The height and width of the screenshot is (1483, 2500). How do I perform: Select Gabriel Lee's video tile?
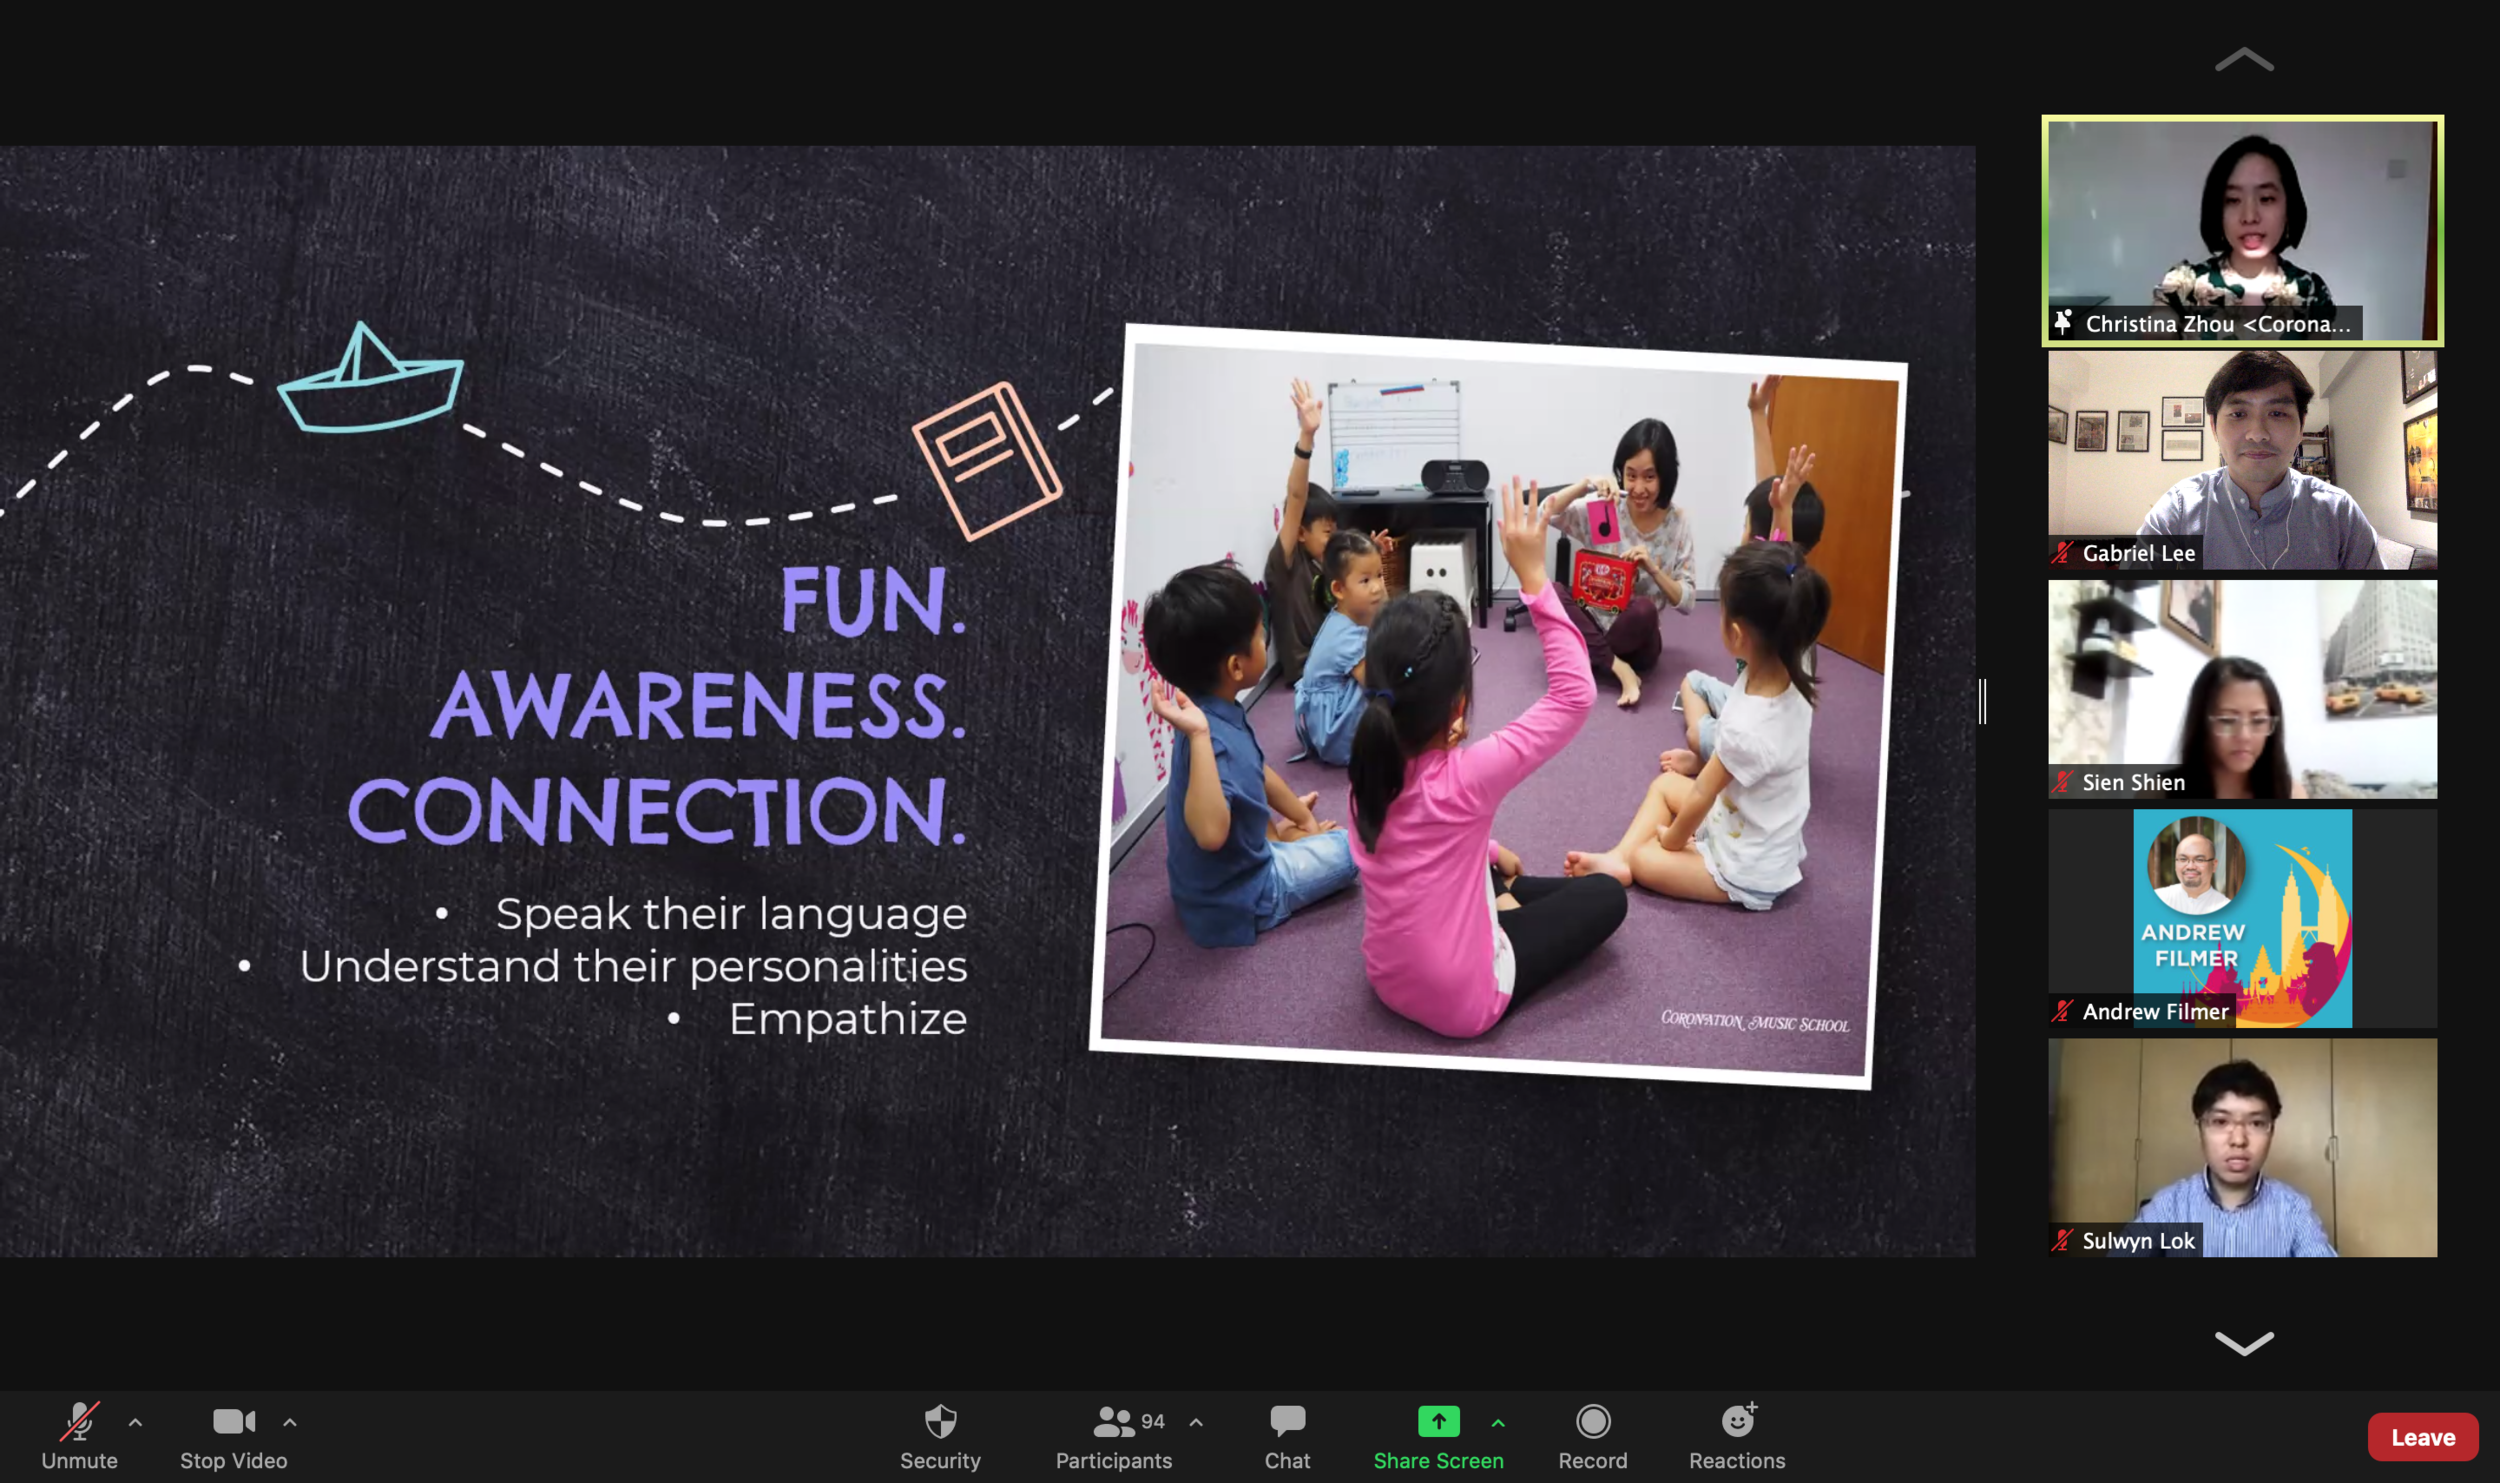[2241, 460]
